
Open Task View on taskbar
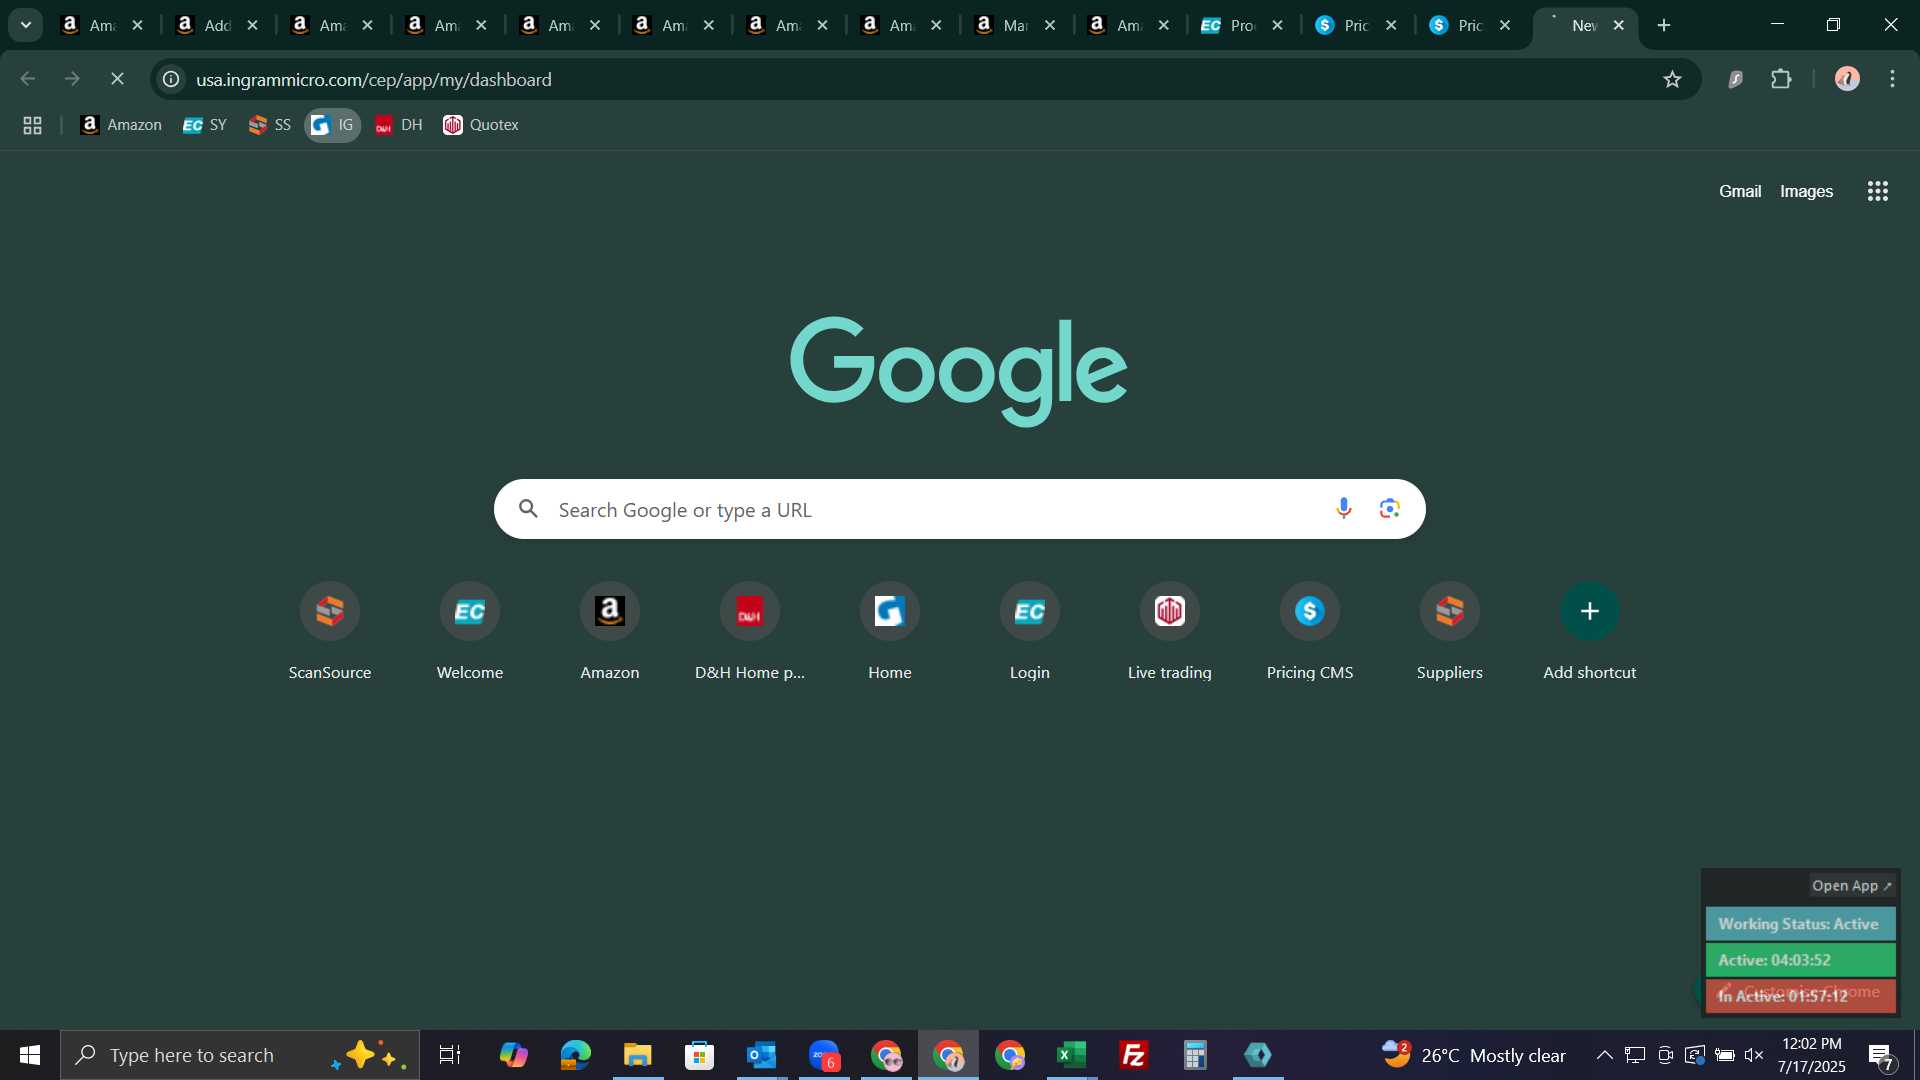(450, 1055)
